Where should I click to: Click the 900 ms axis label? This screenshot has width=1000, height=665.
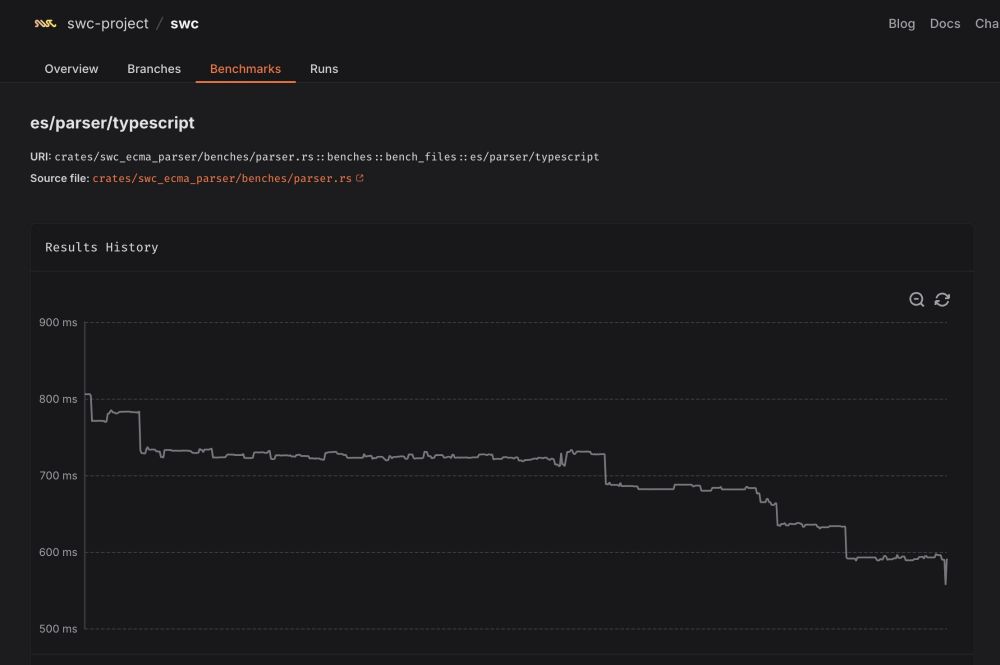coord(58,323)
